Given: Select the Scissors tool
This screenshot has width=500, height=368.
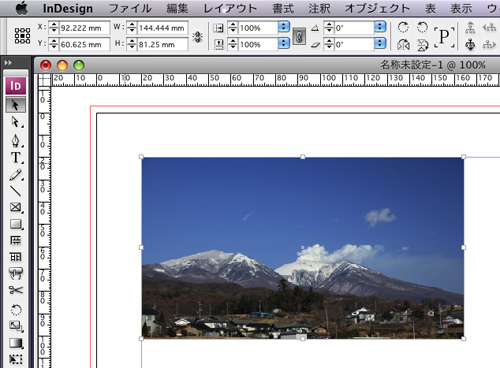Looking at the screenshot, I should tap(15, 290).
